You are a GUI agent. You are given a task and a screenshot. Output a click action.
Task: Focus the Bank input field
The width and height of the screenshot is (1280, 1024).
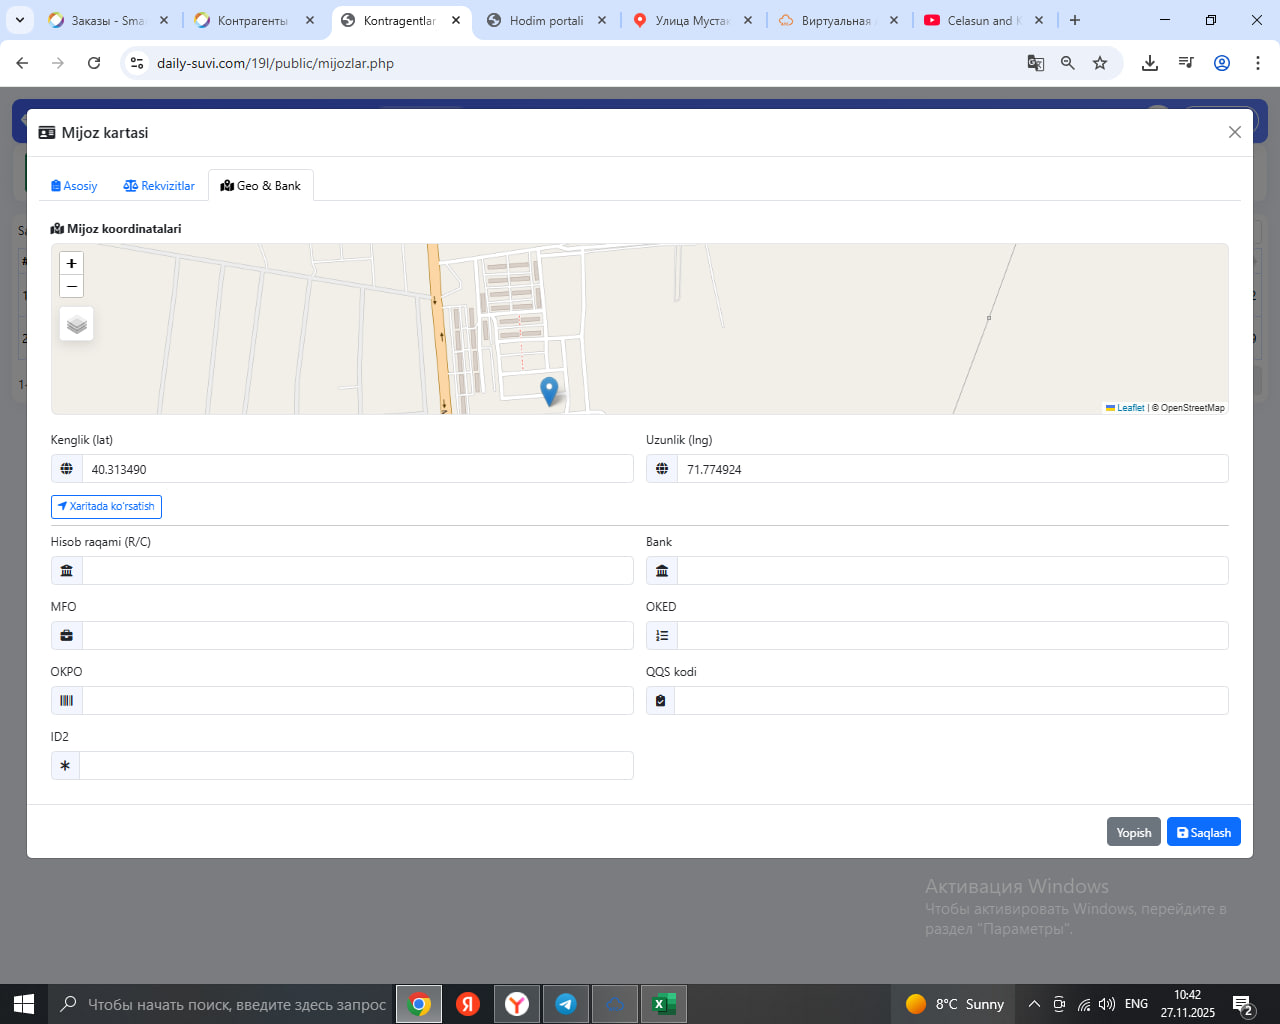952,571
